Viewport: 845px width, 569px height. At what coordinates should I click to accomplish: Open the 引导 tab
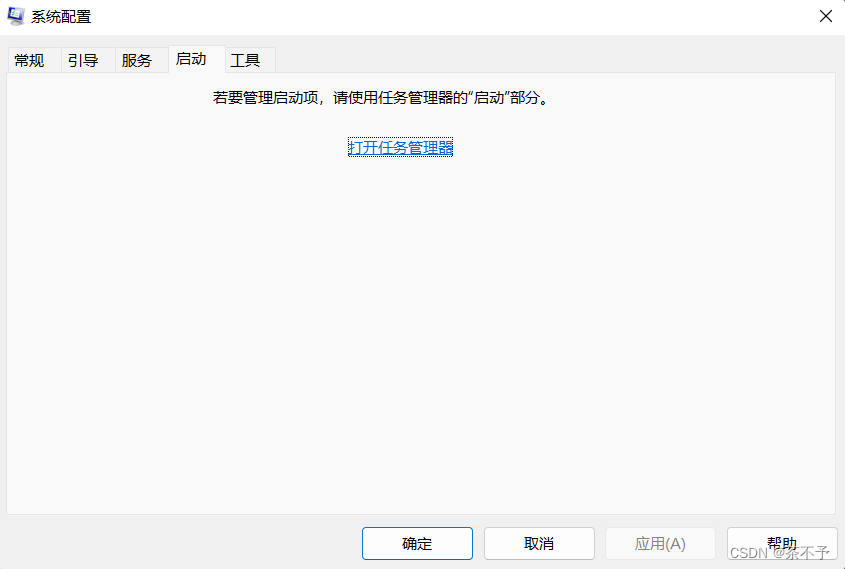[x=88, y=60]
